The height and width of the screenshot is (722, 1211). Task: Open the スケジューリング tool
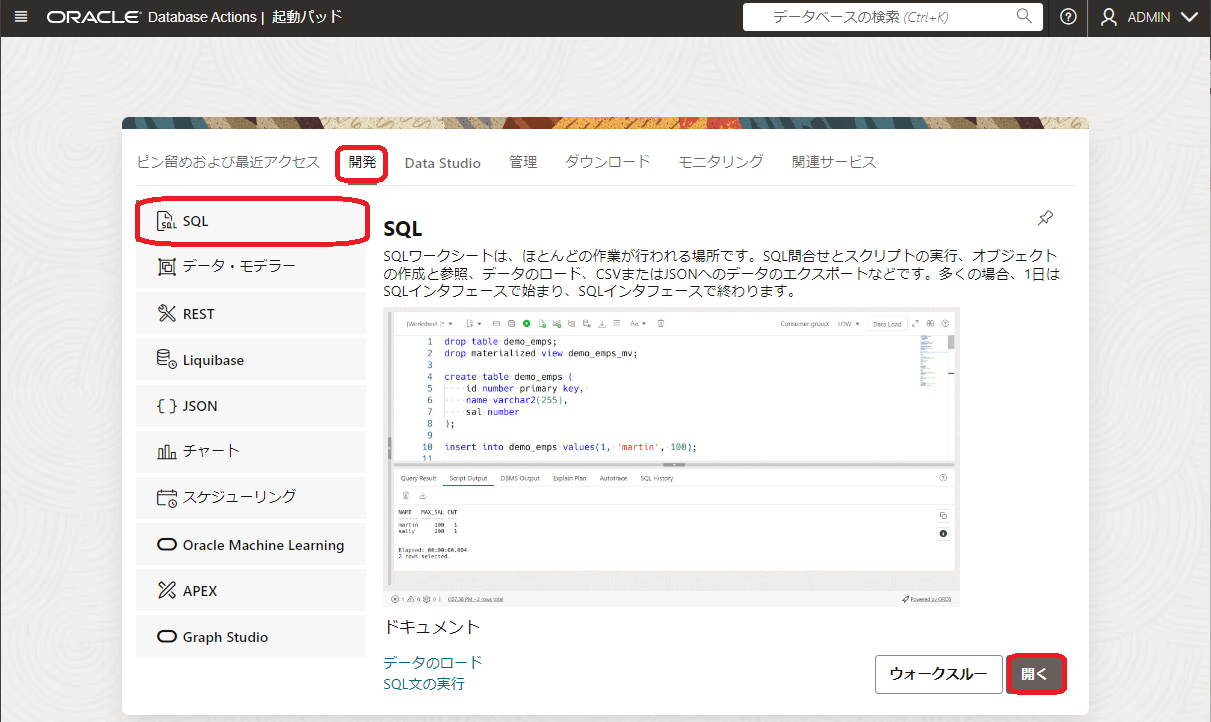click(250, 497)
